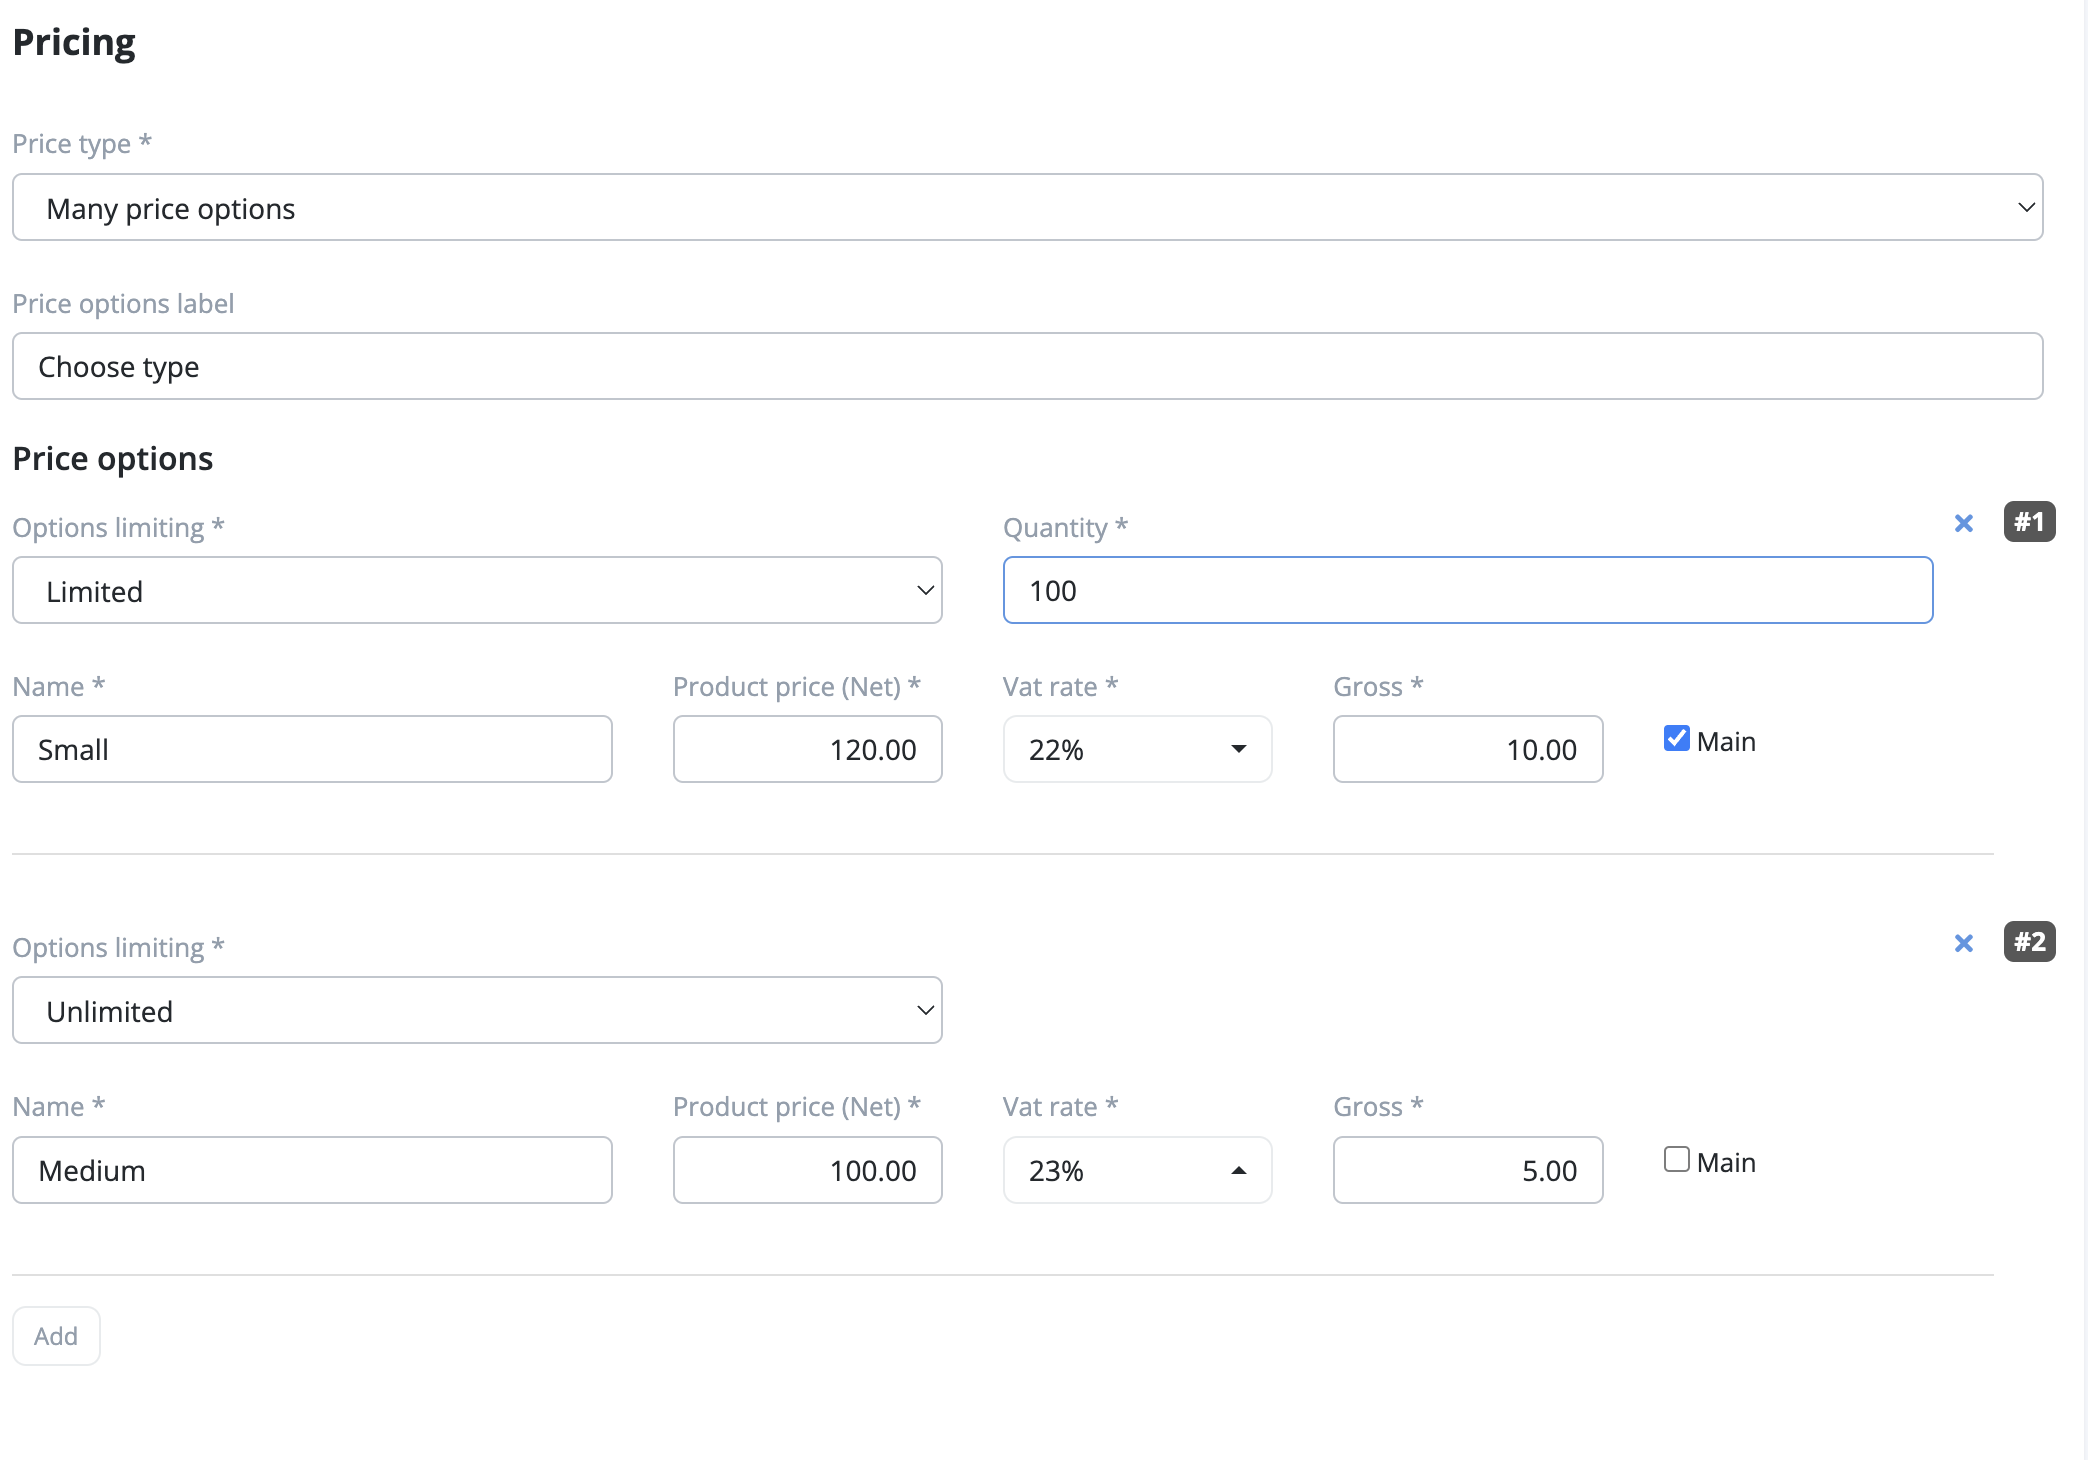Screen dimensions: 2088x1460
Task: Click Gross field showing 10.00
Action: coord(1467,750)
